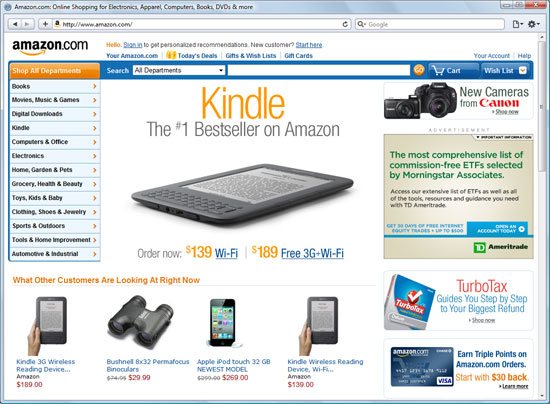Expand the Wish List dropdown arrow
This screenshot has width=550, height=404.
523,70
